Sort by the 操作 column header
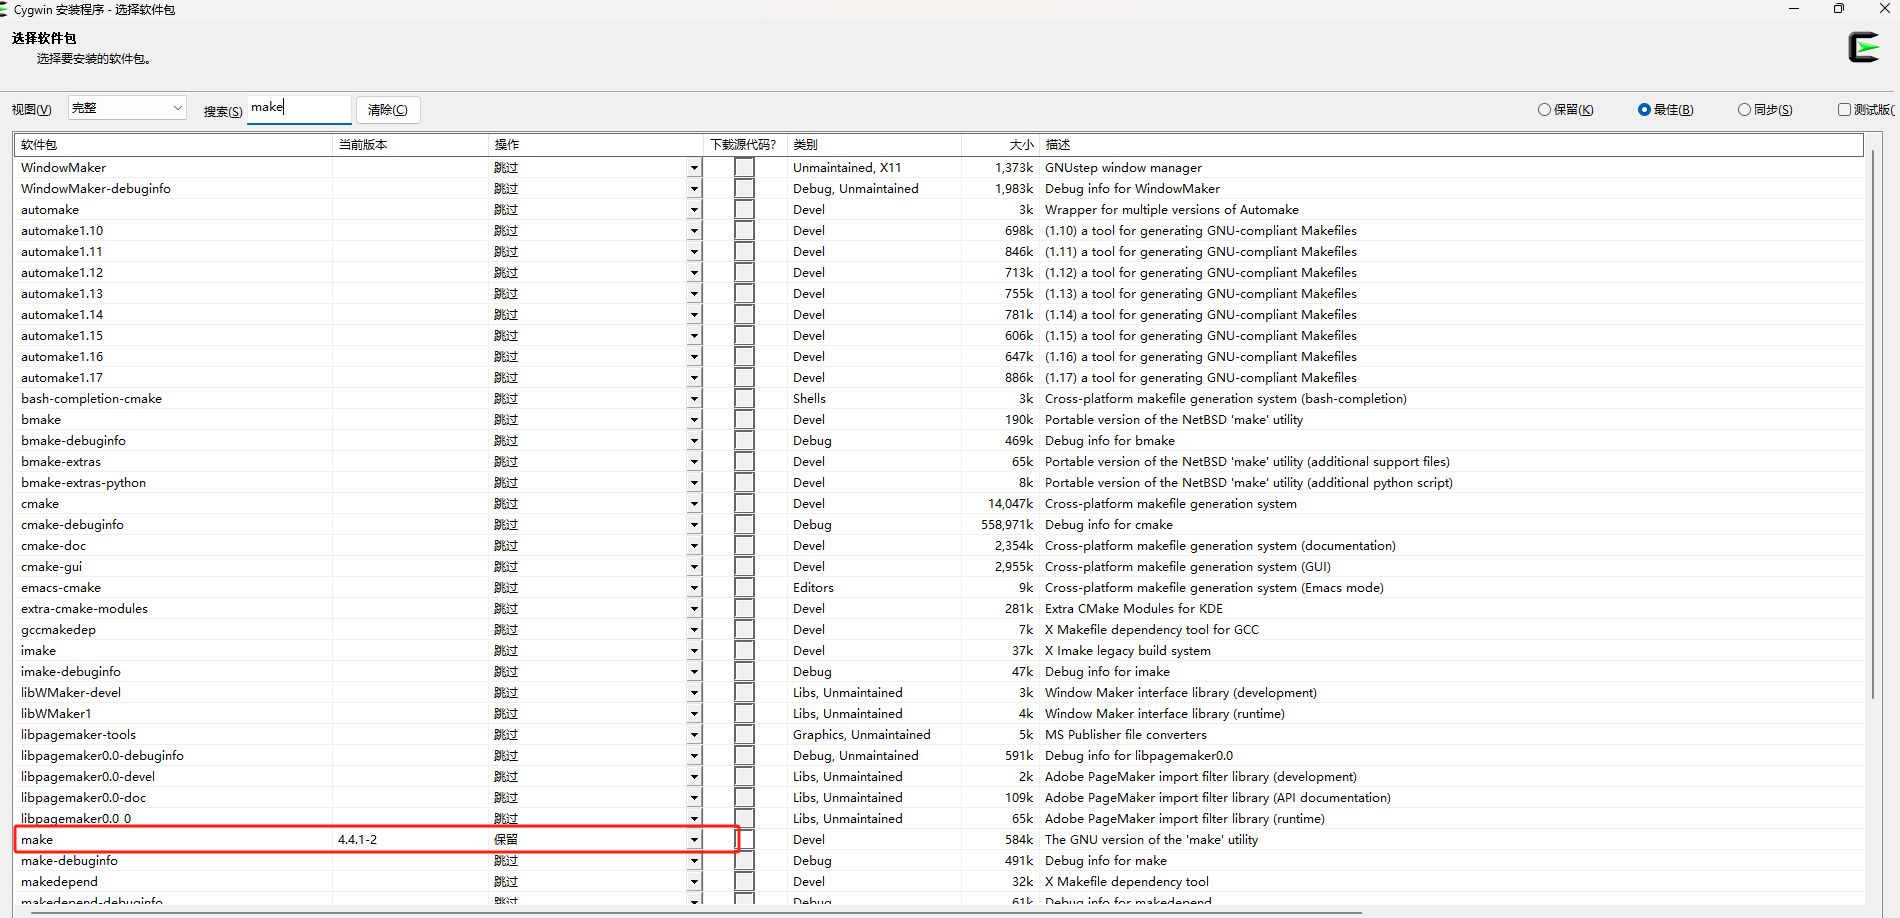 596,145
